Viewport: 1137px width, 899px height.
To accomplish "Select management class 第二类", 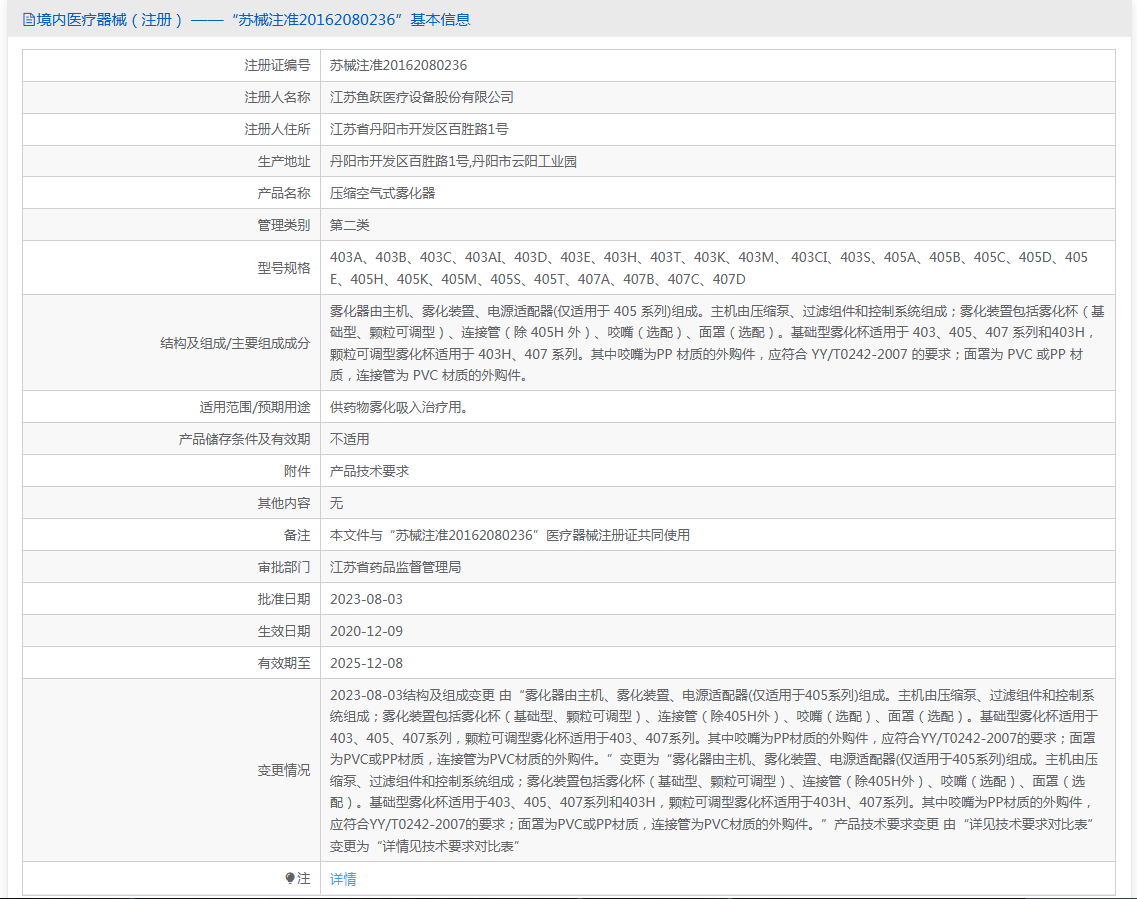I will click(350, 225).
